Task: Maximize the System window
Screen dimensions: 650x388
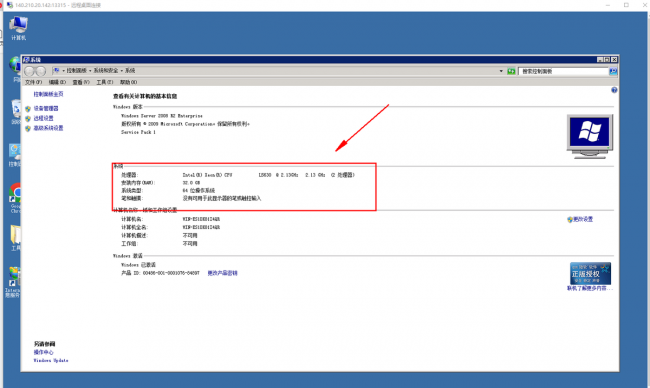Action: tap(607, 60)
